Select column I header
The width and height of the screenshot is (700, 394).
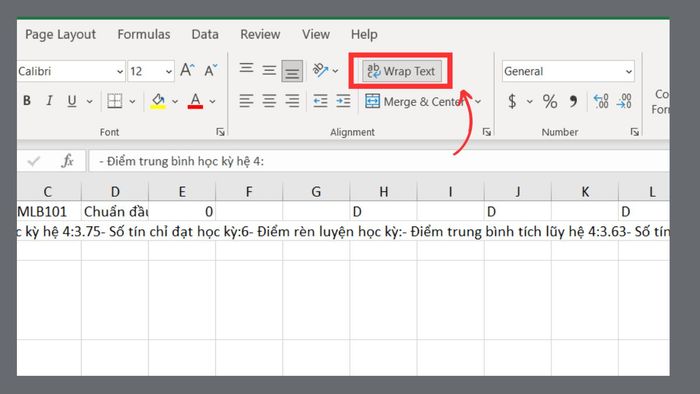click(x=450, y=192)
